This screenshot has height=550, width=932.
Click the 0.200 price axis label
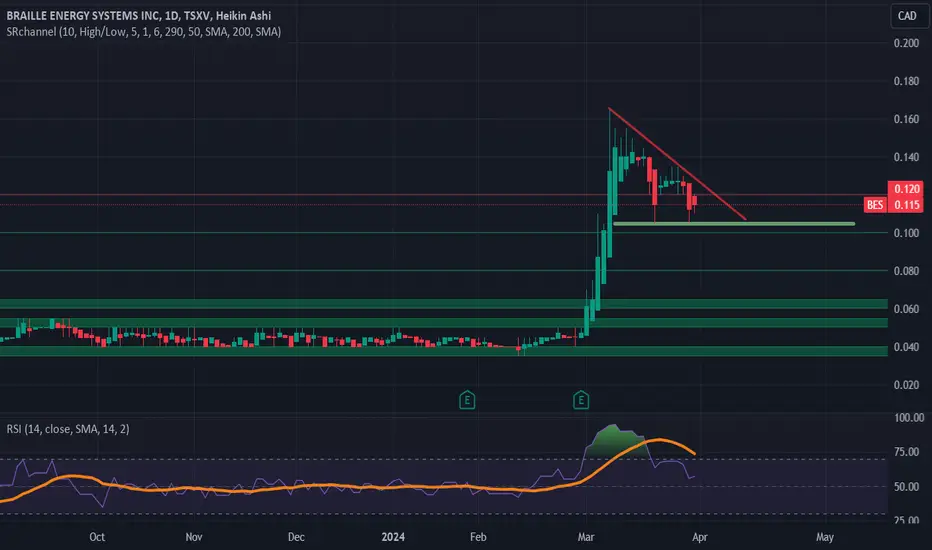[906, 43]
